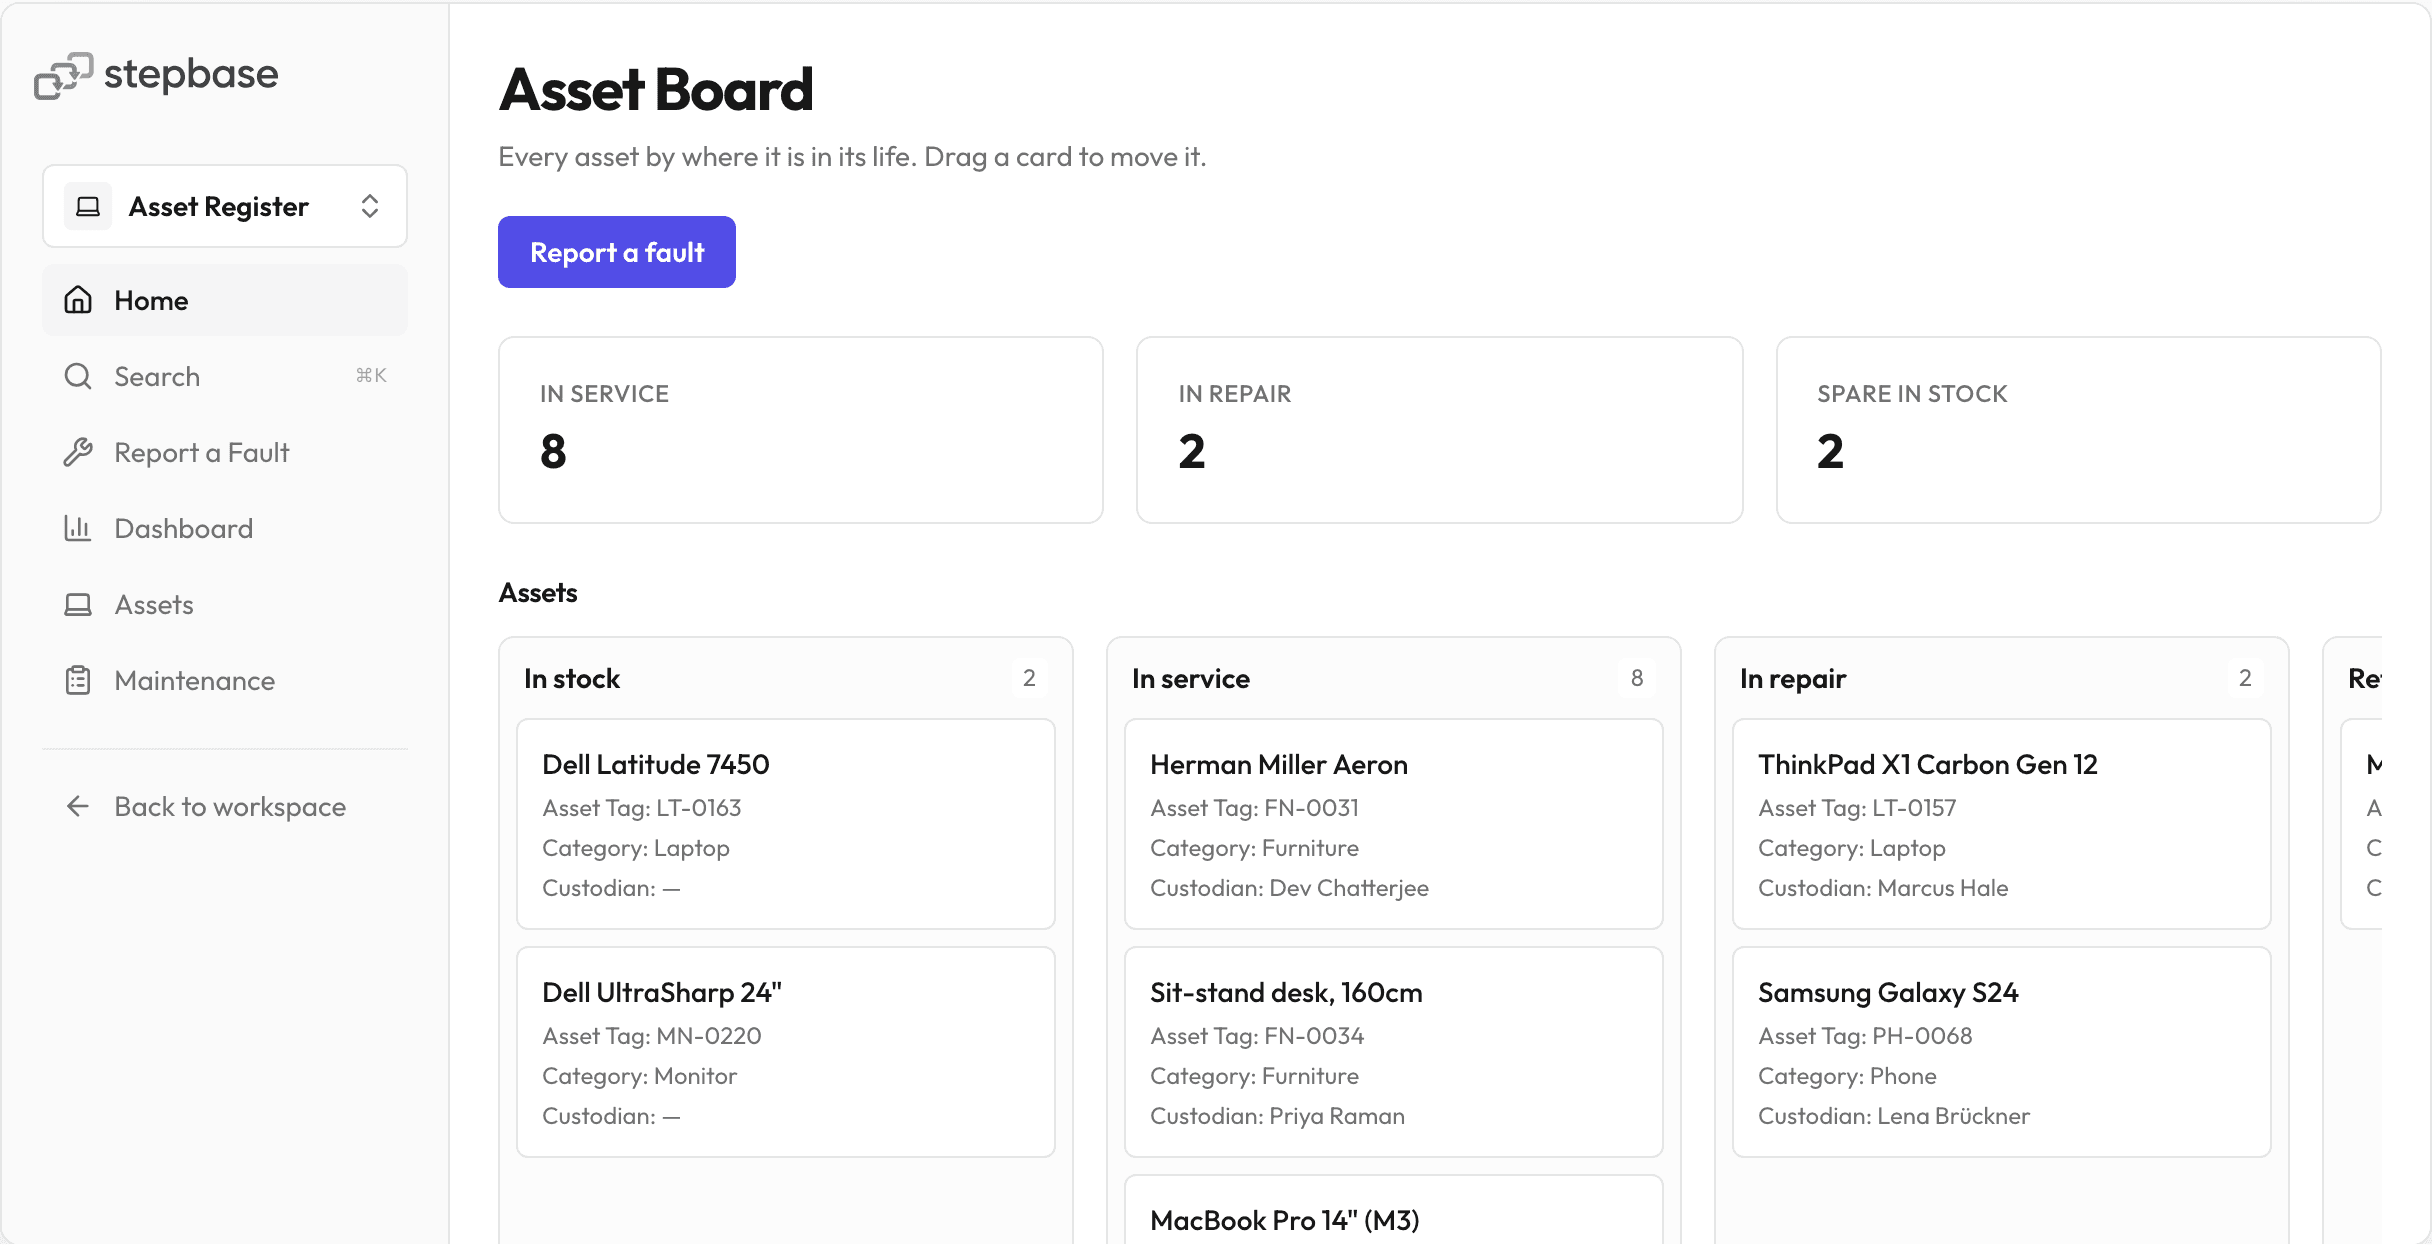
Task: Click the In stock column header
Action: click(572, 678)
